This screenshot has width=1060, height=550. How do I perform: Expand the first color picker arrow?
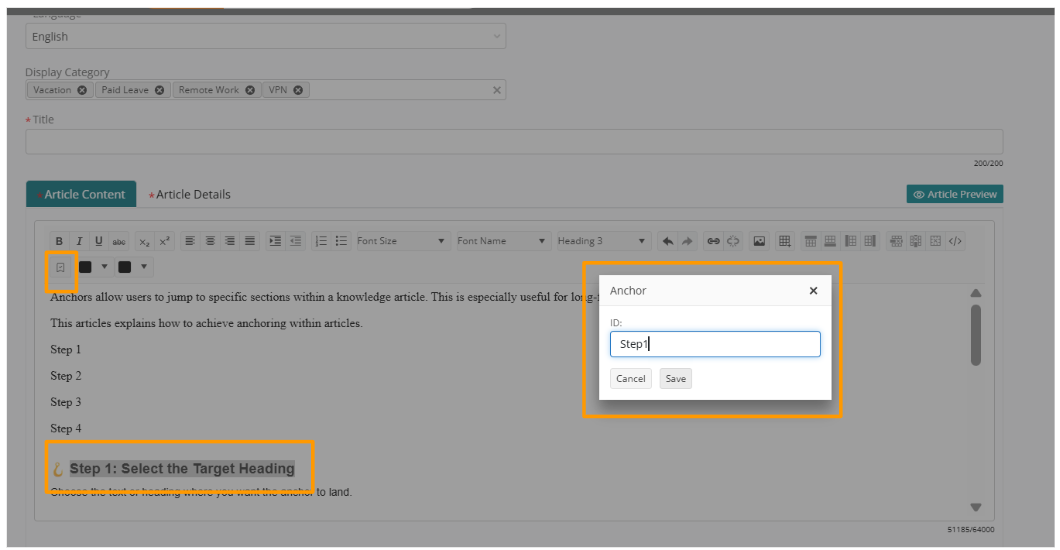click(x=104, y=267)
